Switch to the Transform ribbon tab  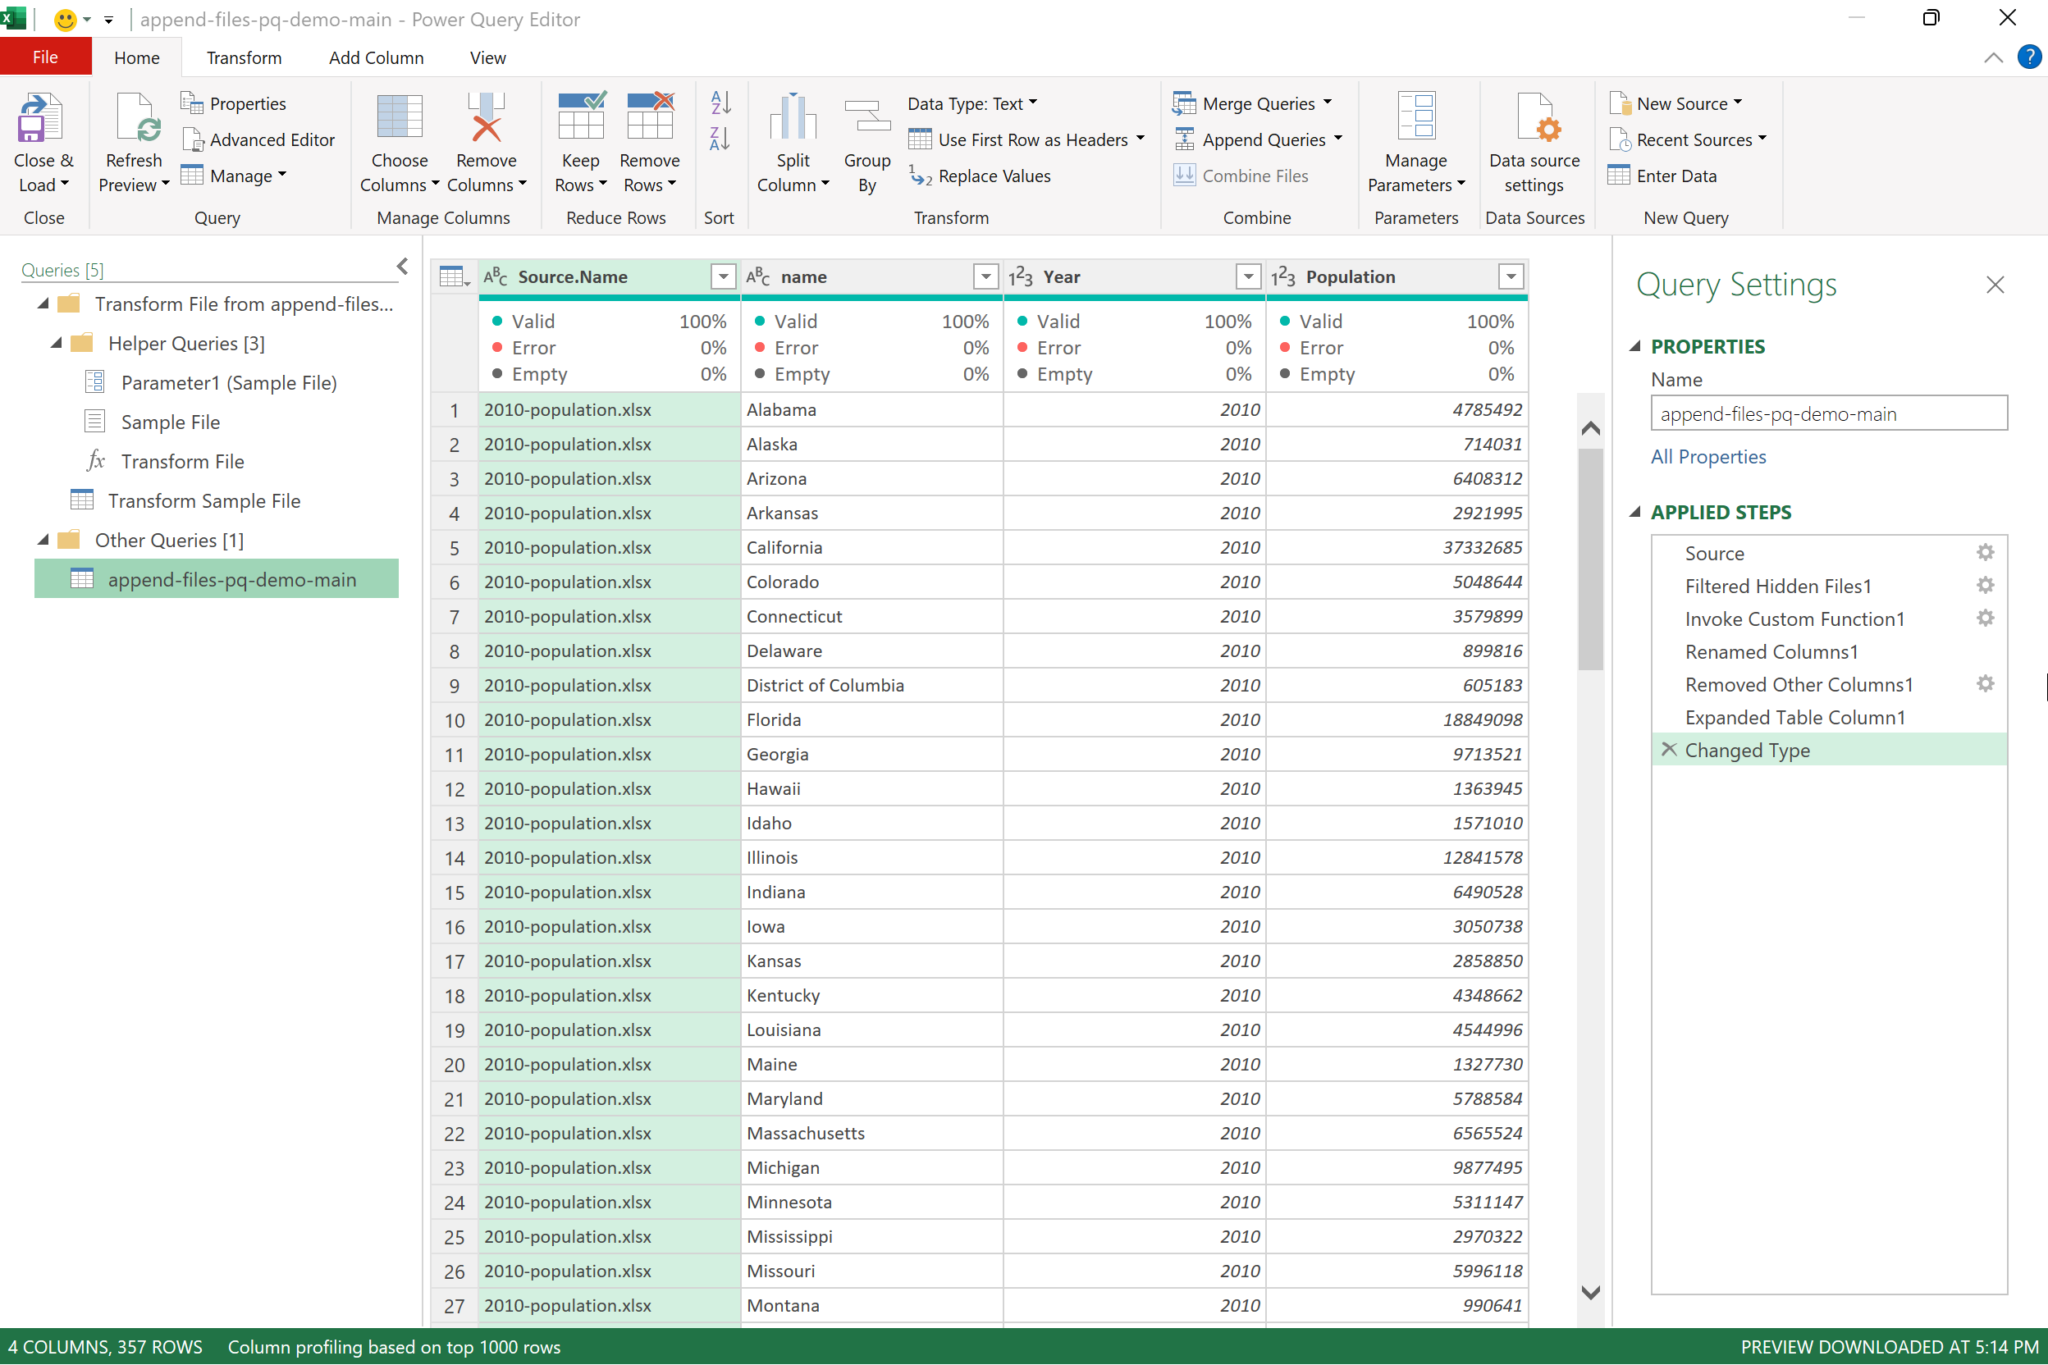tap(244, 58)
